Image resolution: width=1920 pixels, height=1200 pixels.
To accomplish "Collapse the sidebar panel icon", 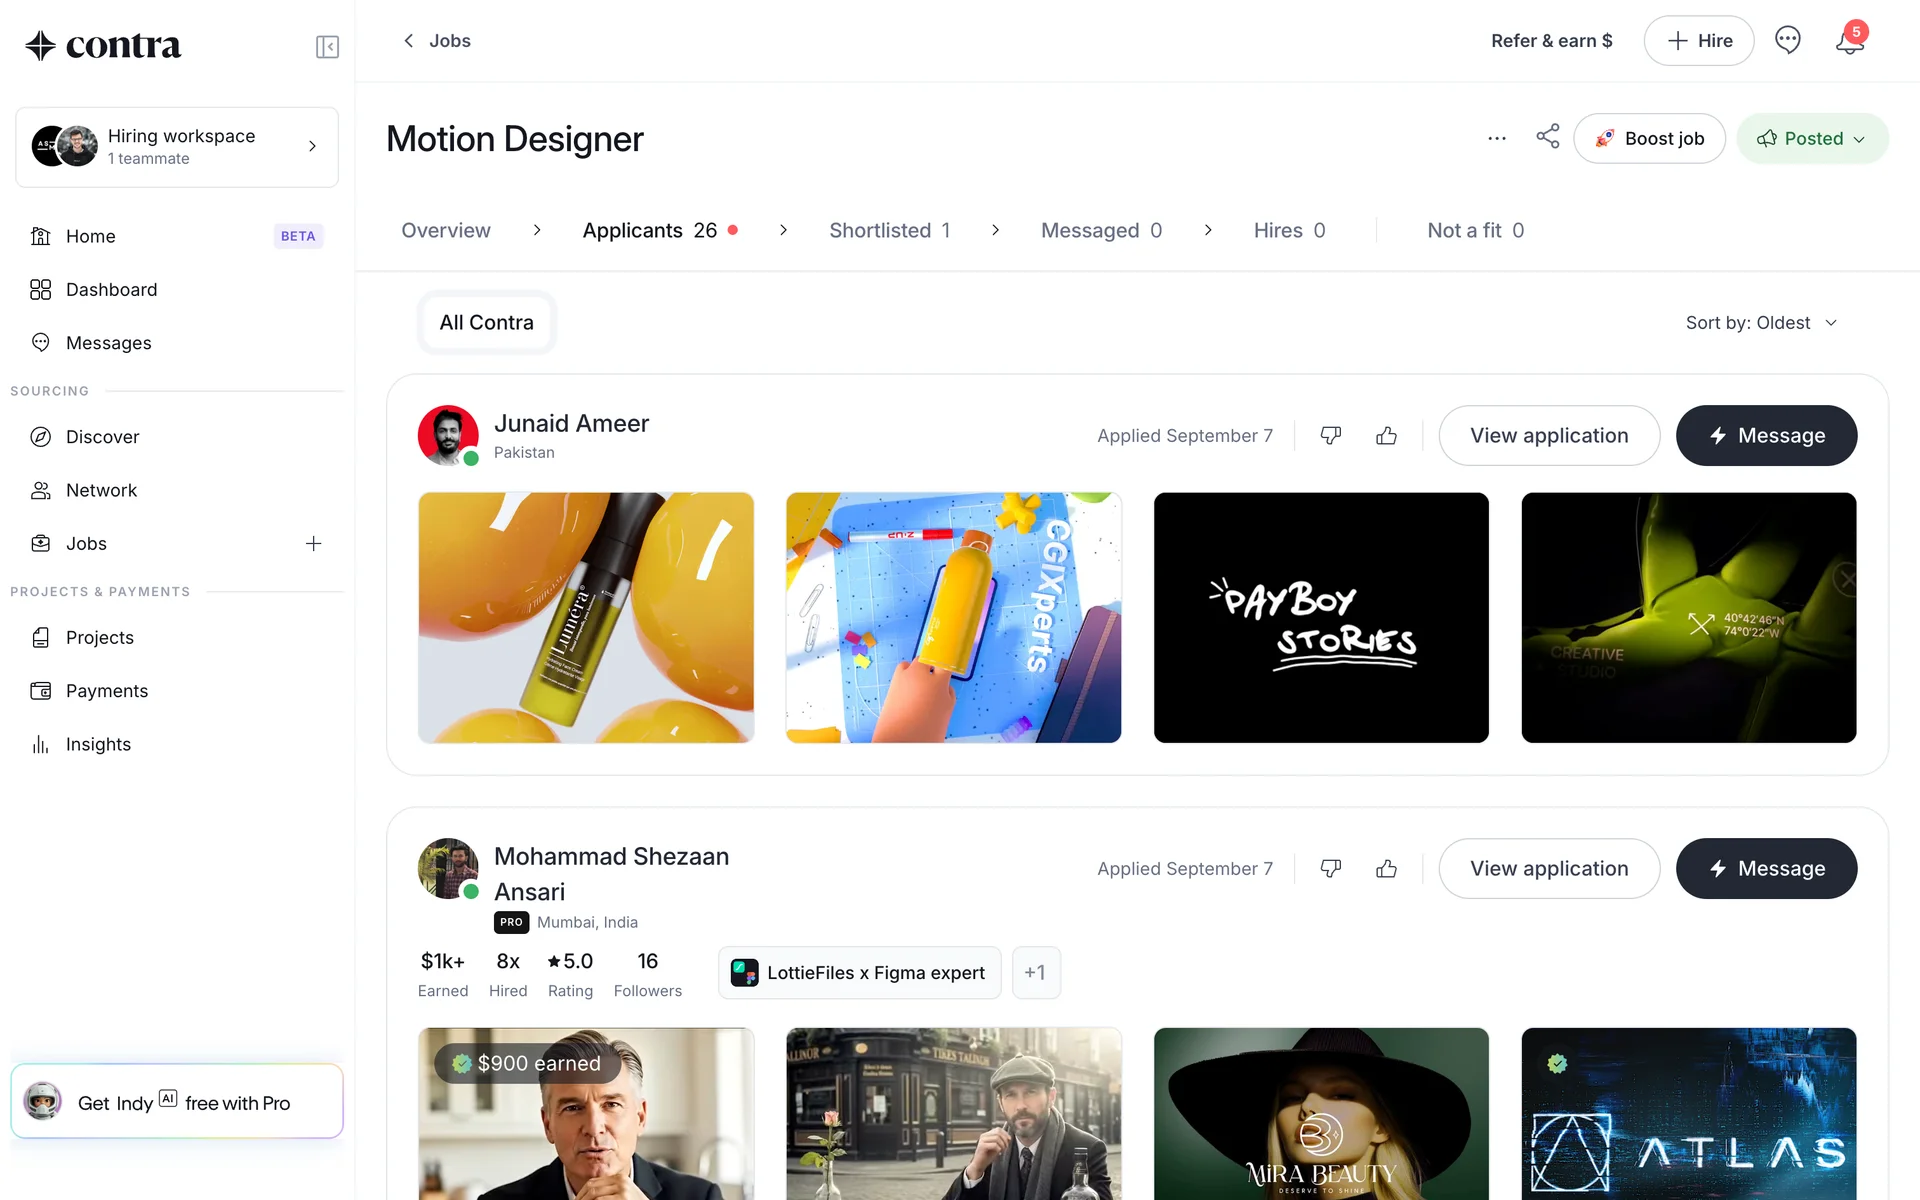I will pyautogui.click(x=327, y=47).
